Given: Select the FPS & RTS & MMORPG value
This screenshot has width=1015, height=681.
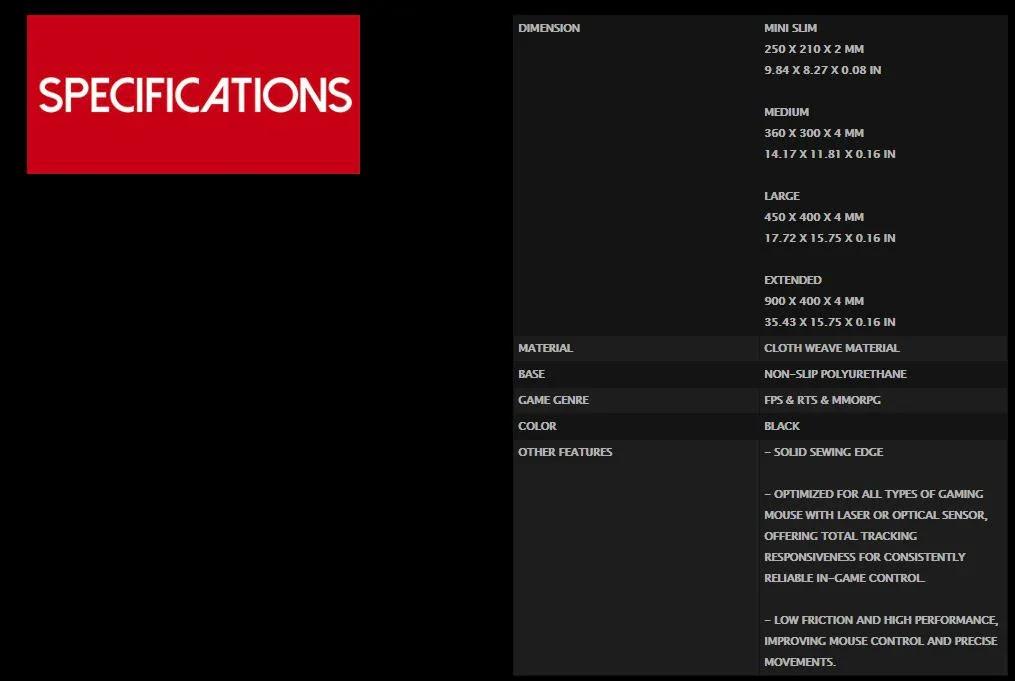Looking at the screenshot, I should [822, 400].
